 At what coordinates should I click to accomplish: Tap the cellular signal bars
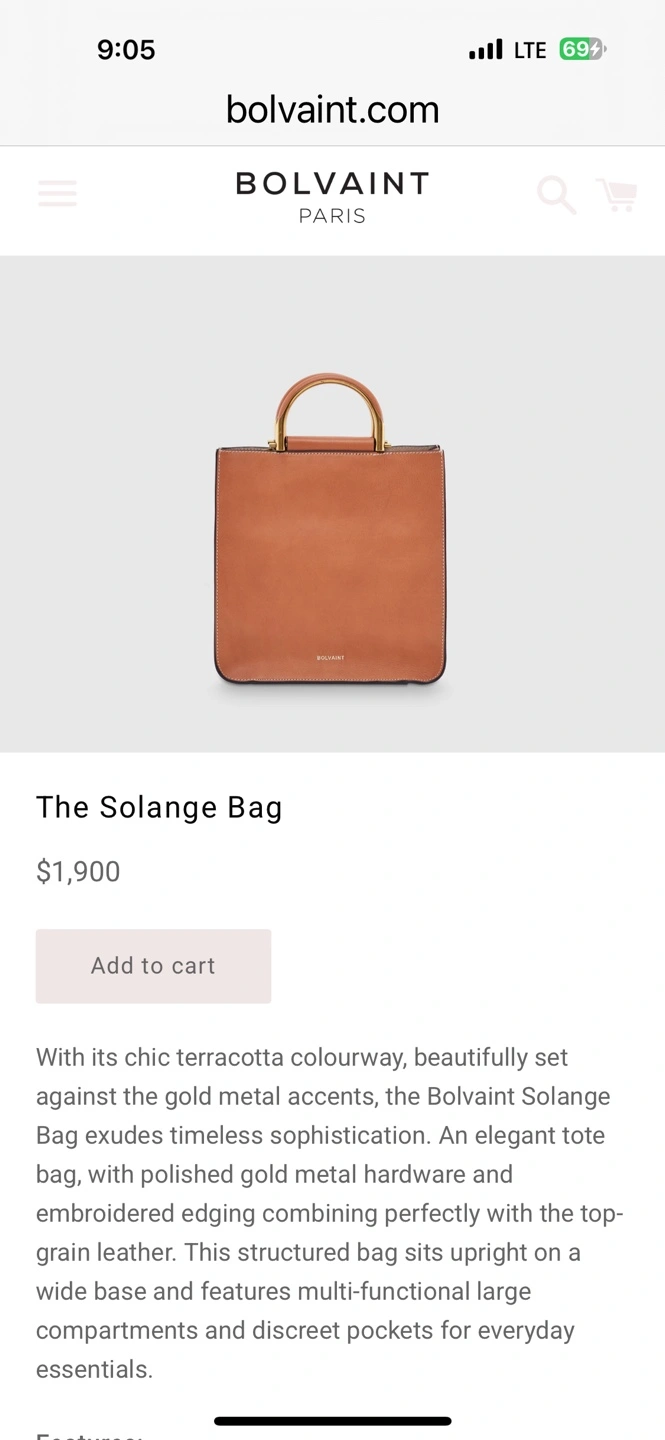coord(486,50)
